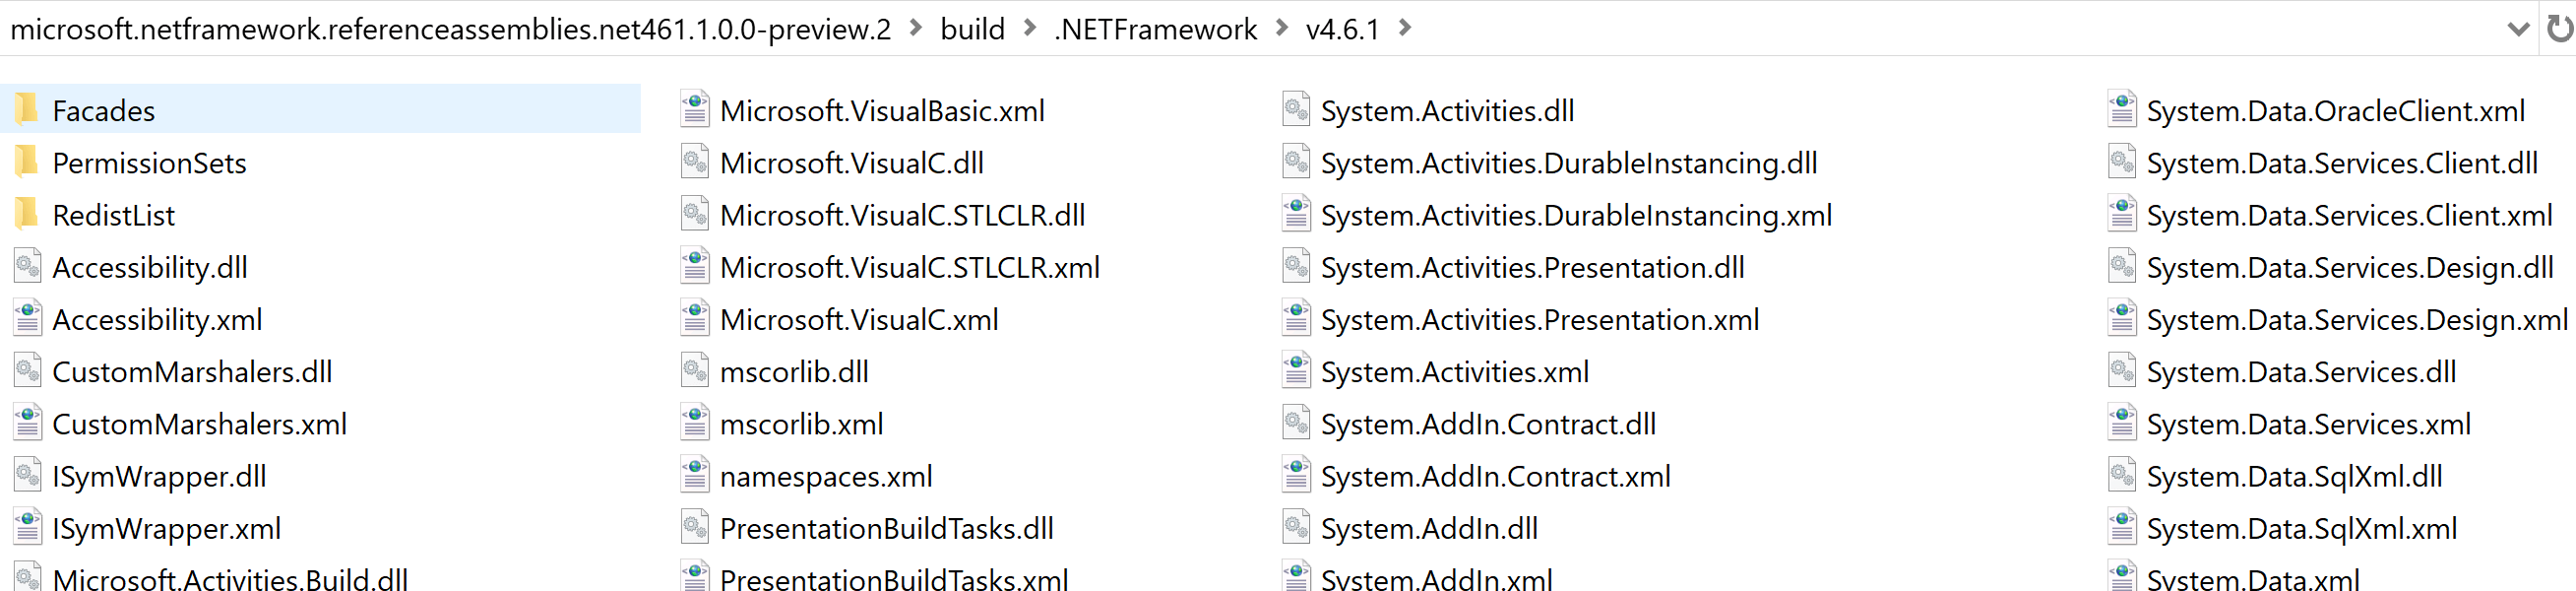Viewport: 2576px width, 591px height.
Task: Select the CustomMarshalers.dll file icon
Action: click(27, 370)
